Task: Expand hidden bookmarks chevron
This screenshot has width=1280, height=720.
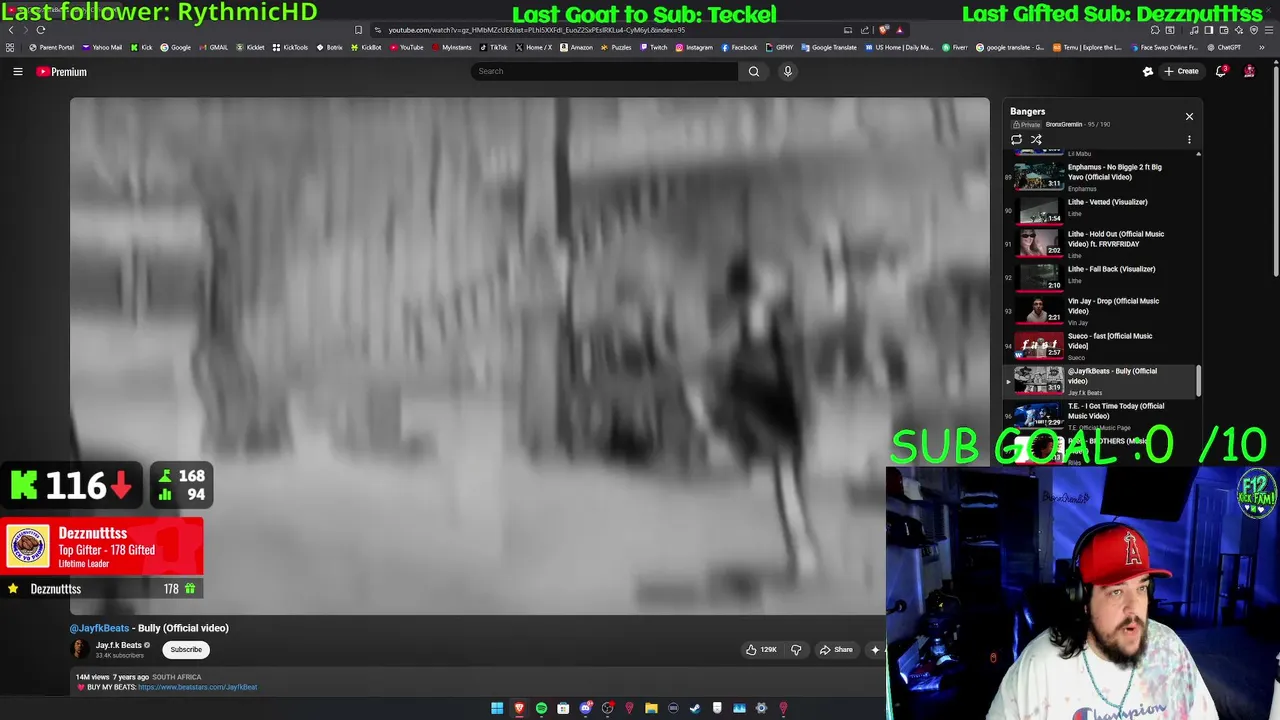Action: point(1262,47)
